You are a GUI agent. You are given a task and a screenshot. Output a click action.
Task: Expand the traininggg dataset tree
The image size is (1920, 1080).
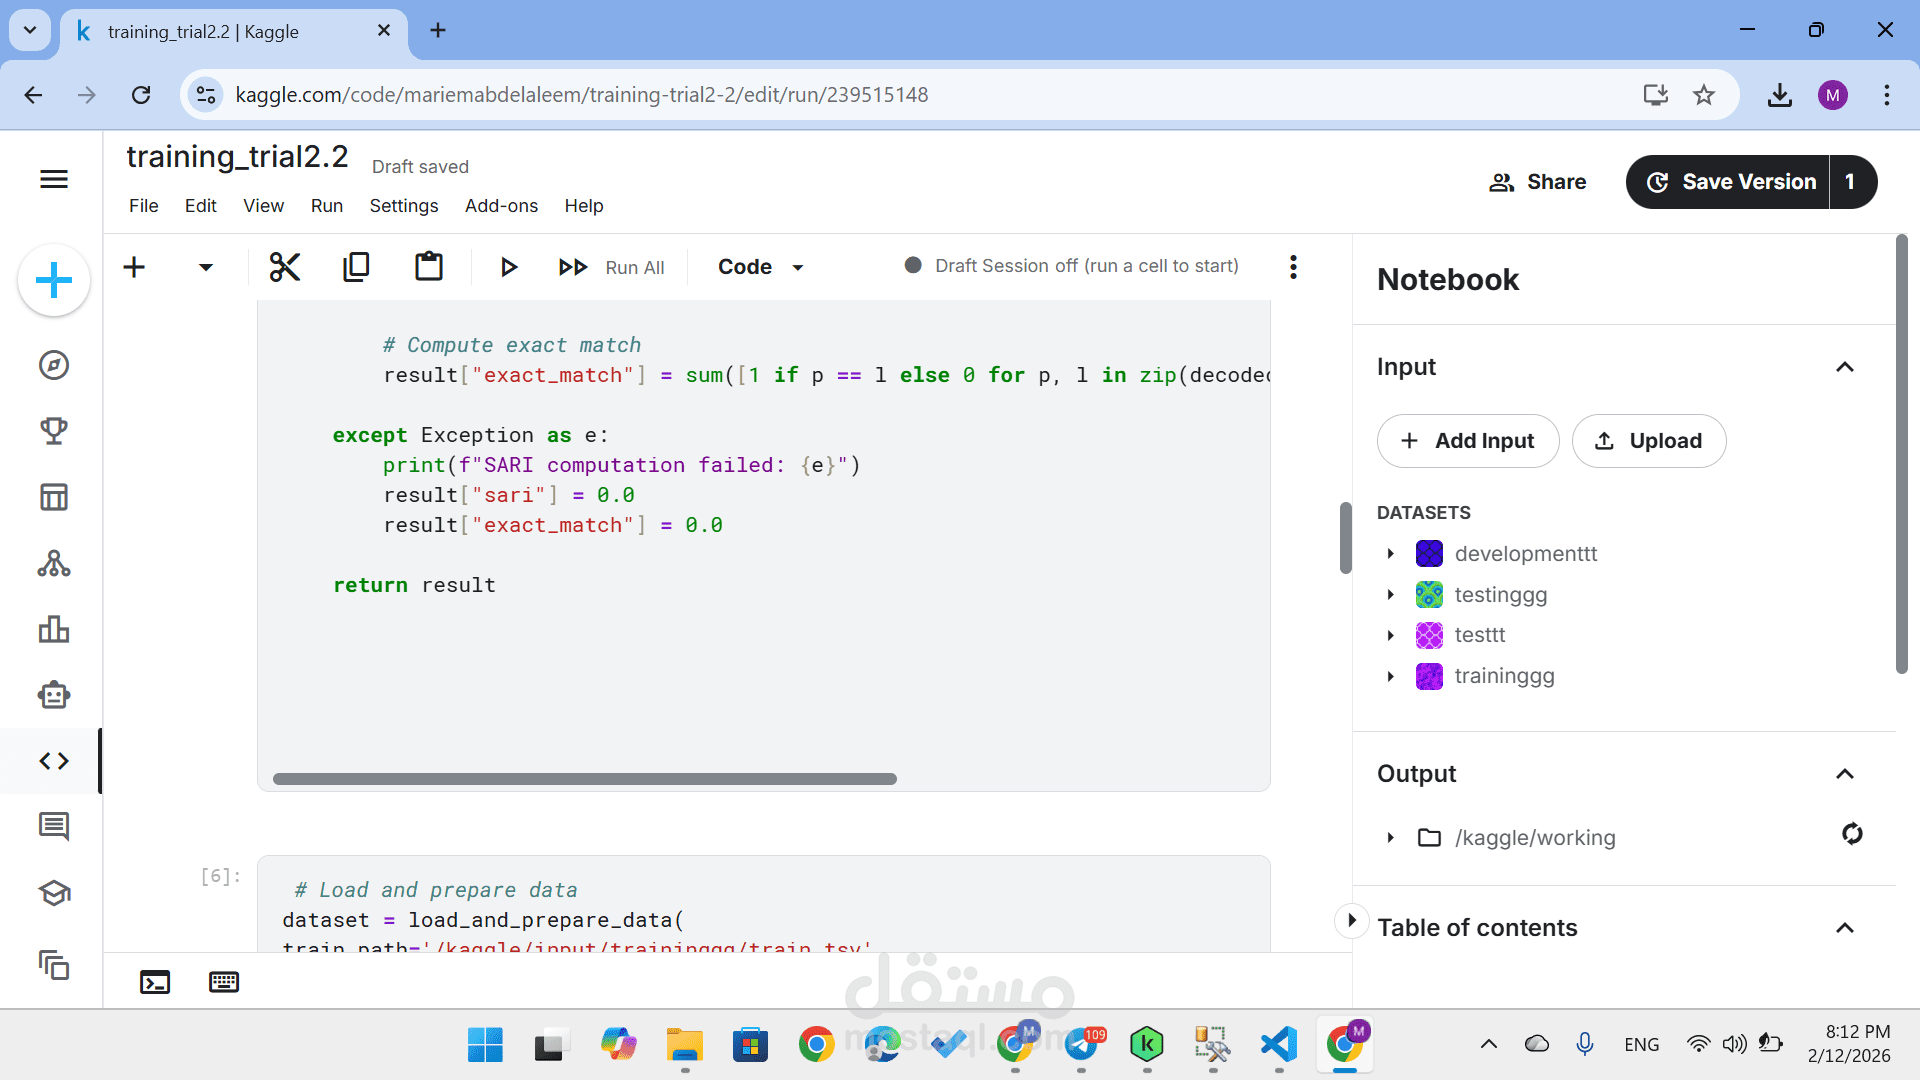click(x=1390, y=677)
